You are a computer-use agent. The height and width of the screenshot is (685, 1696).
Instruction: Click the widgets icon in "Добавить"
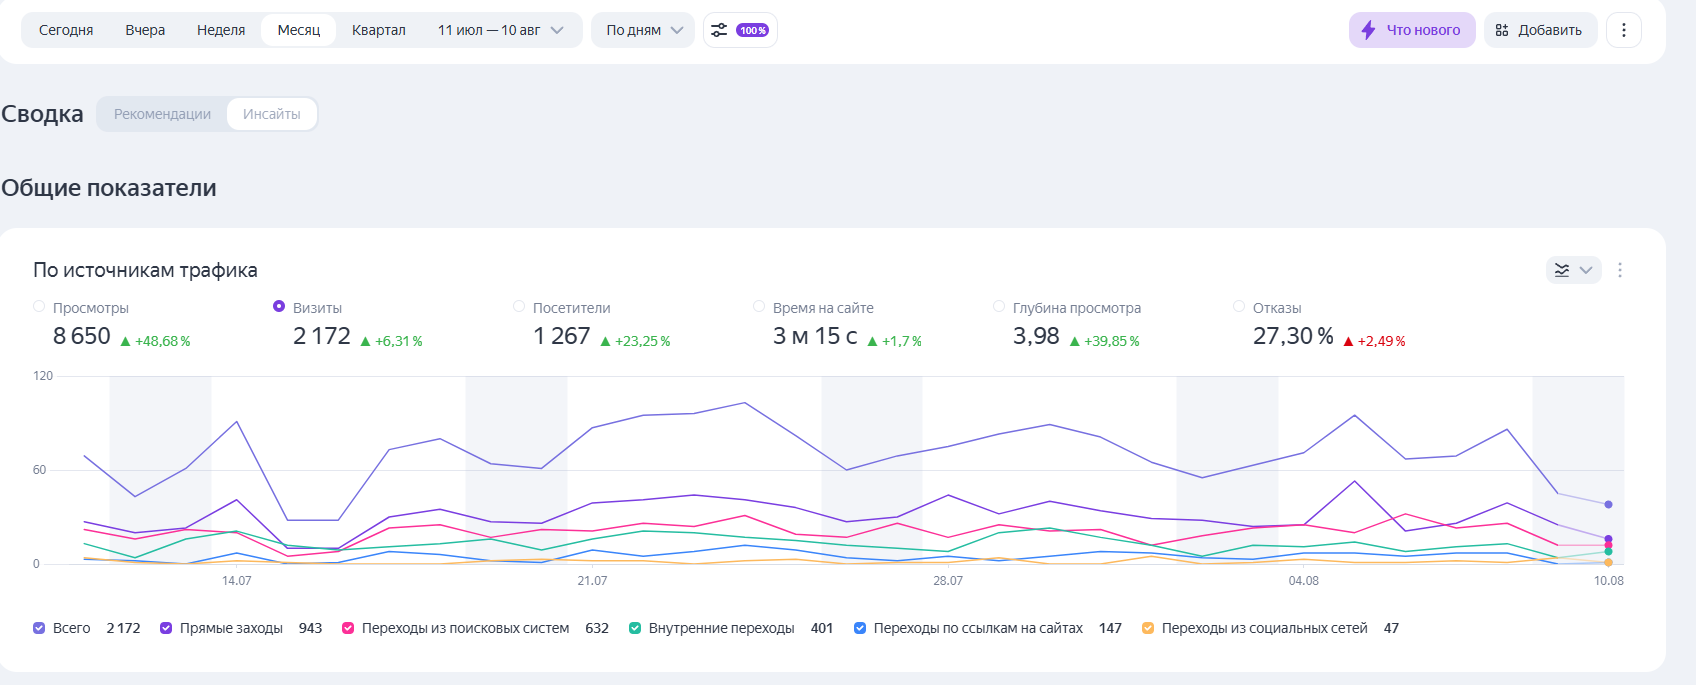[x=1502, y=30]
